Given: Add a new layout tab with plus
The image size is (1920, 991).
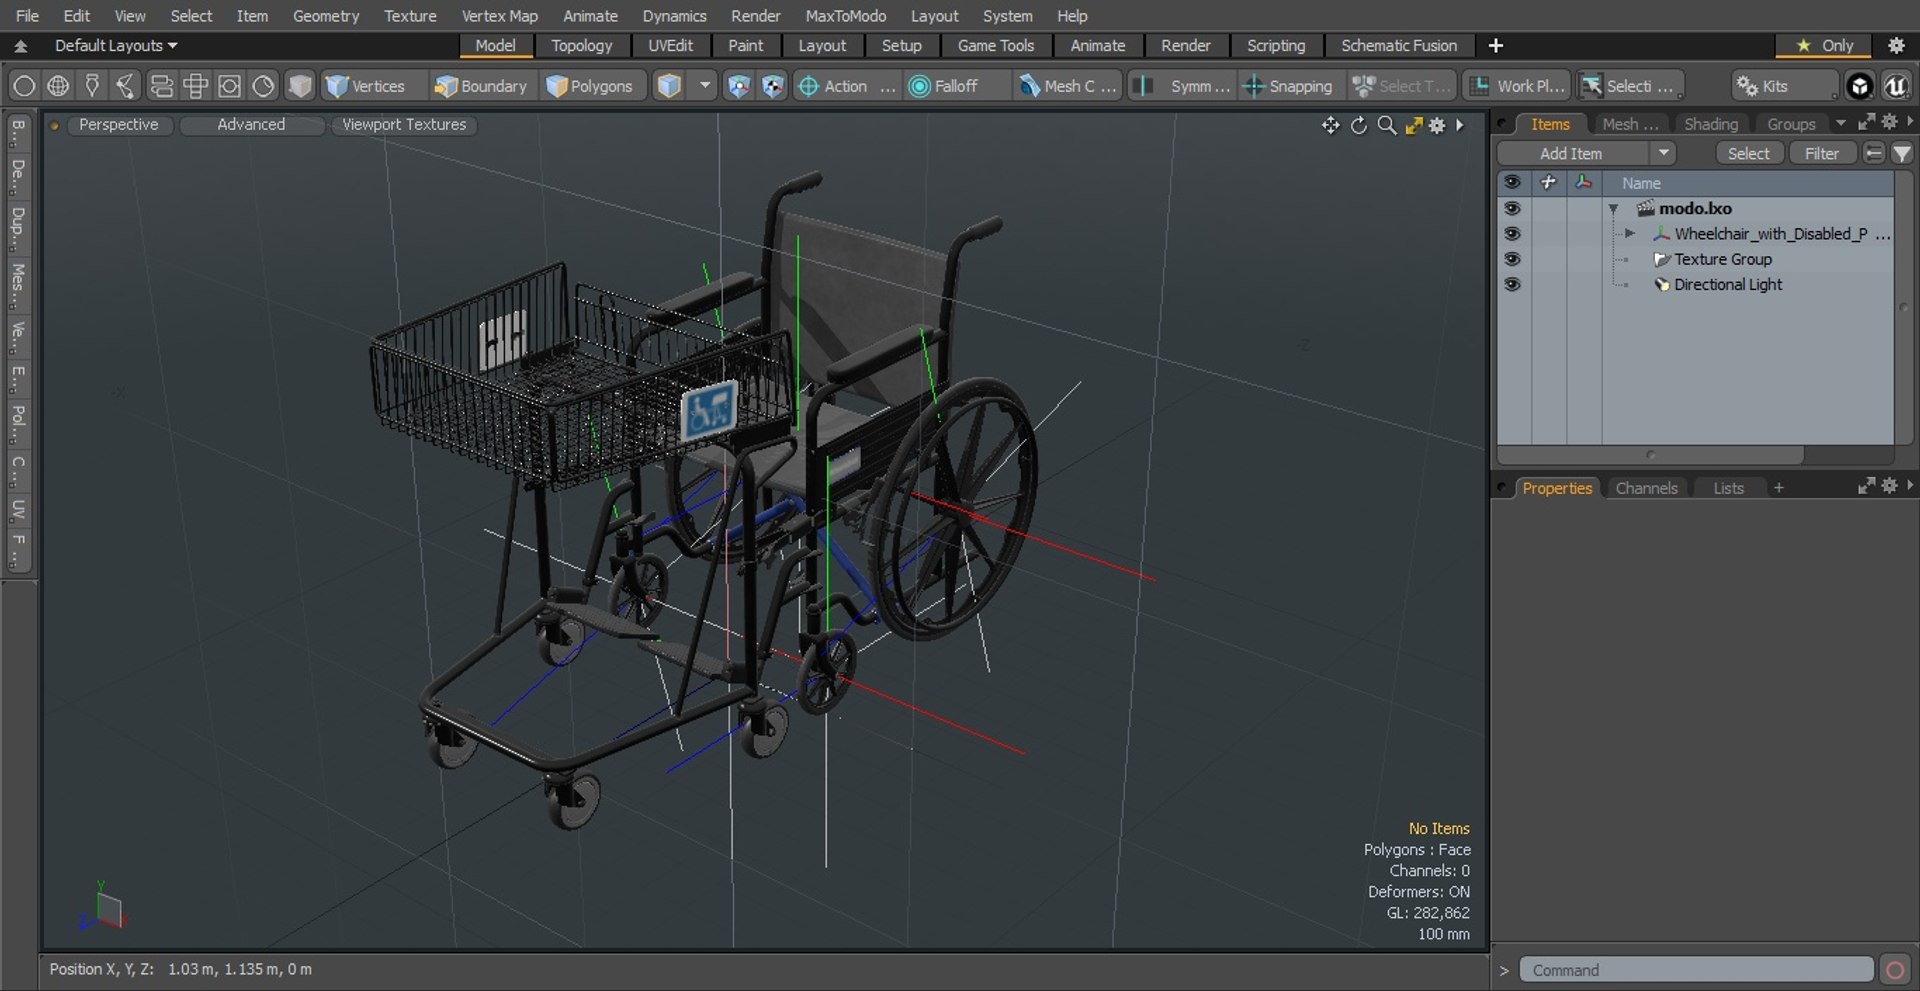Looking at the screenshot, I should coord(1495,45).
